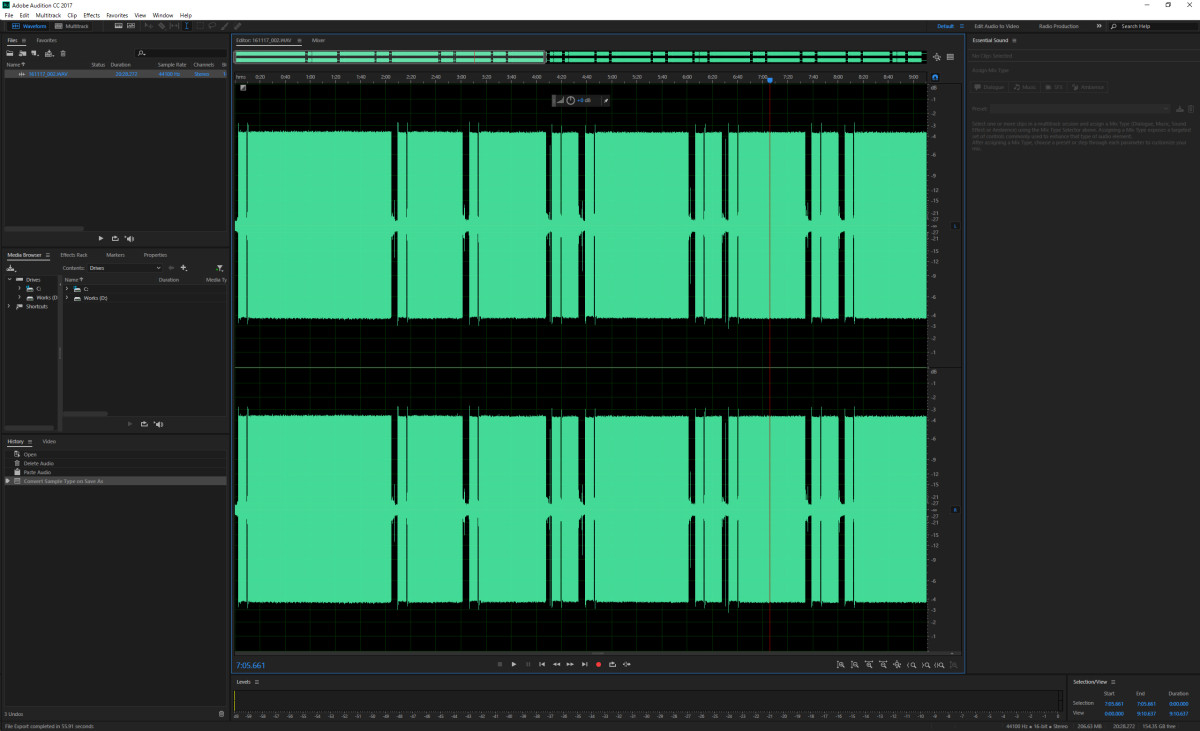Click the red Record button
The height and width of the screenshot is (731, 1200).
[598, 664]
